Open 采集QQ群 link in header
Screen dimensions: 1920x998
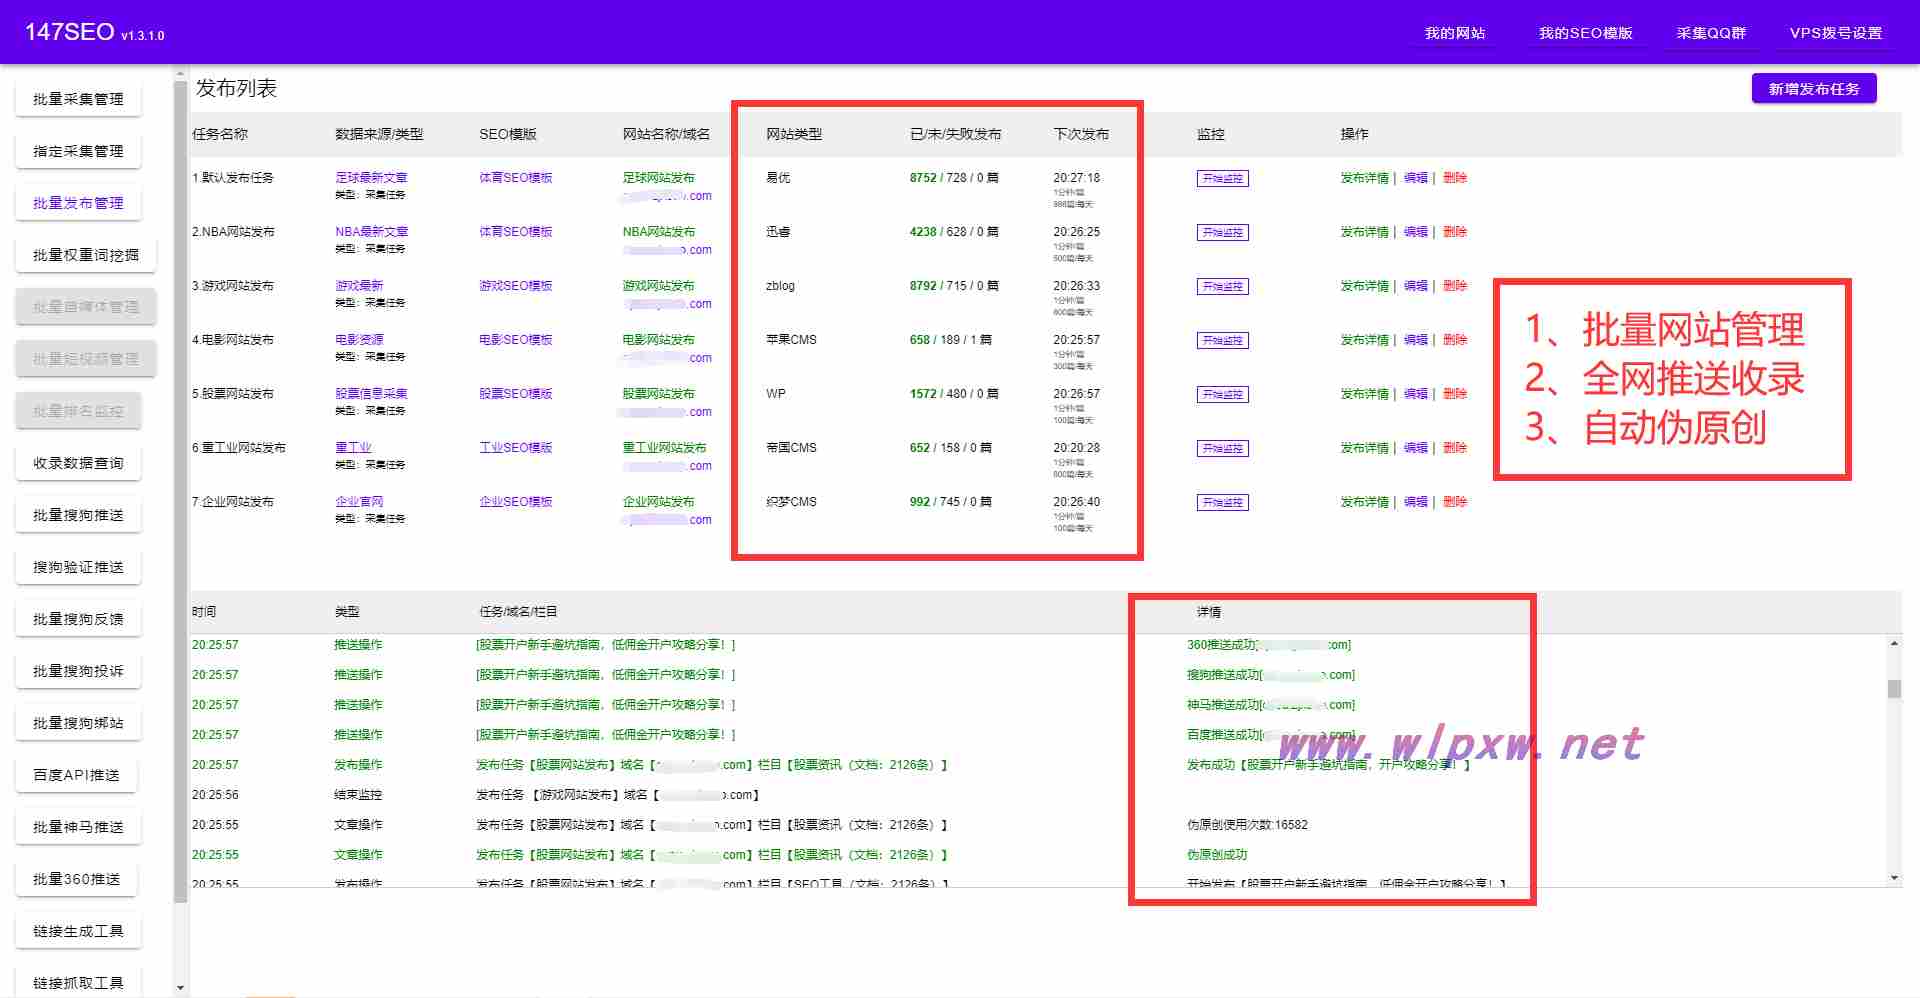[1711, 33]
